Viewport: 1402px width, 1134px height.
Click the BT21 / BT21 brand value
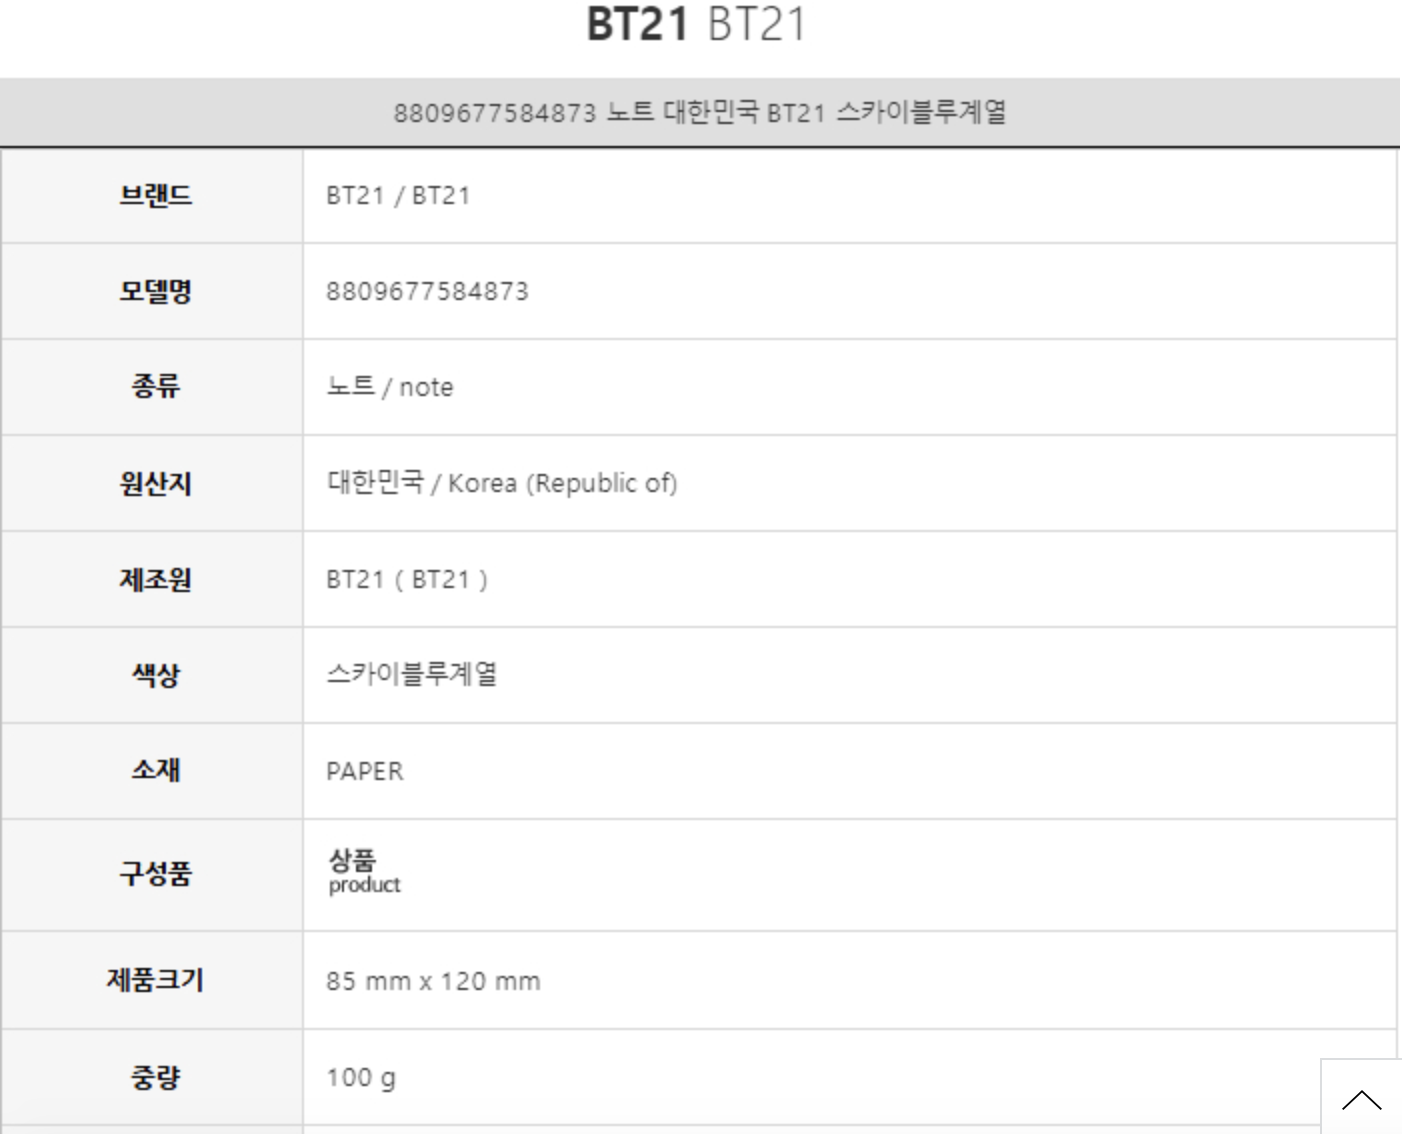coord(398,196)
